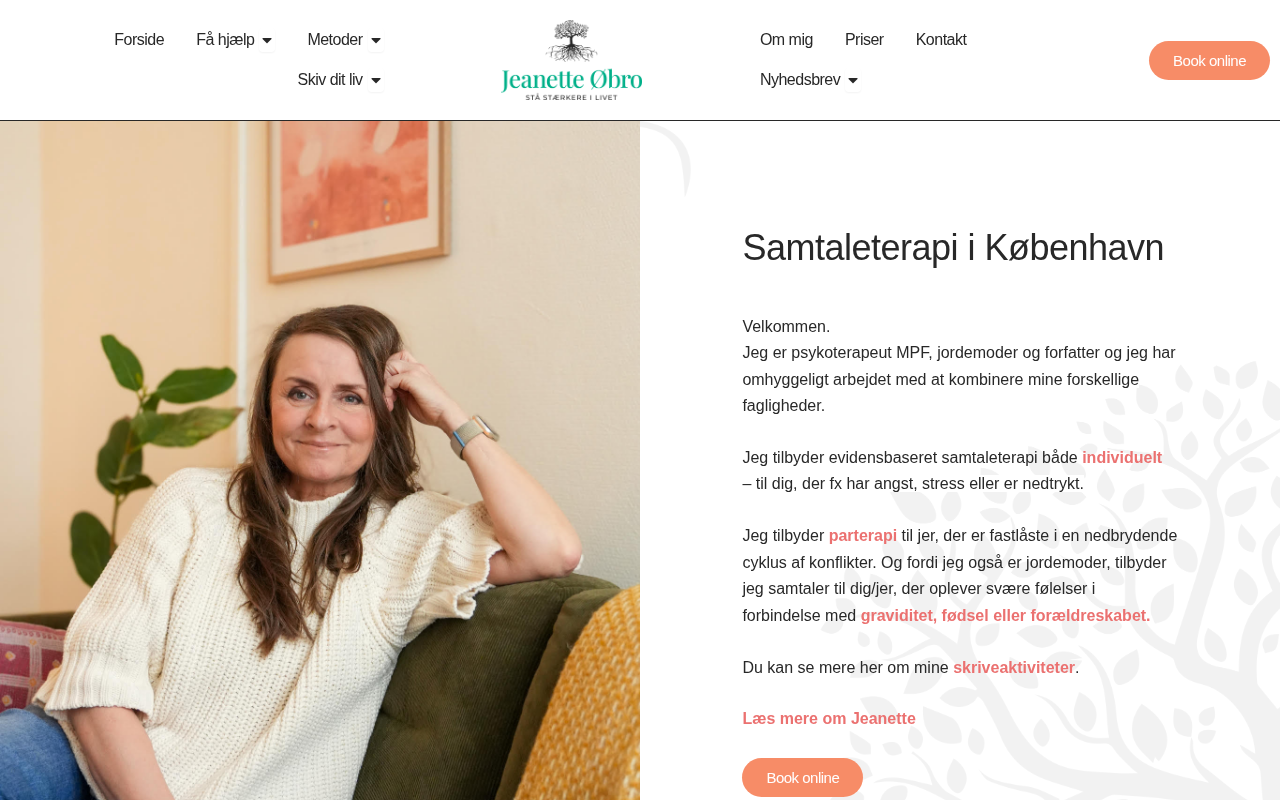Click the Book online button in header

[1209, 60]
